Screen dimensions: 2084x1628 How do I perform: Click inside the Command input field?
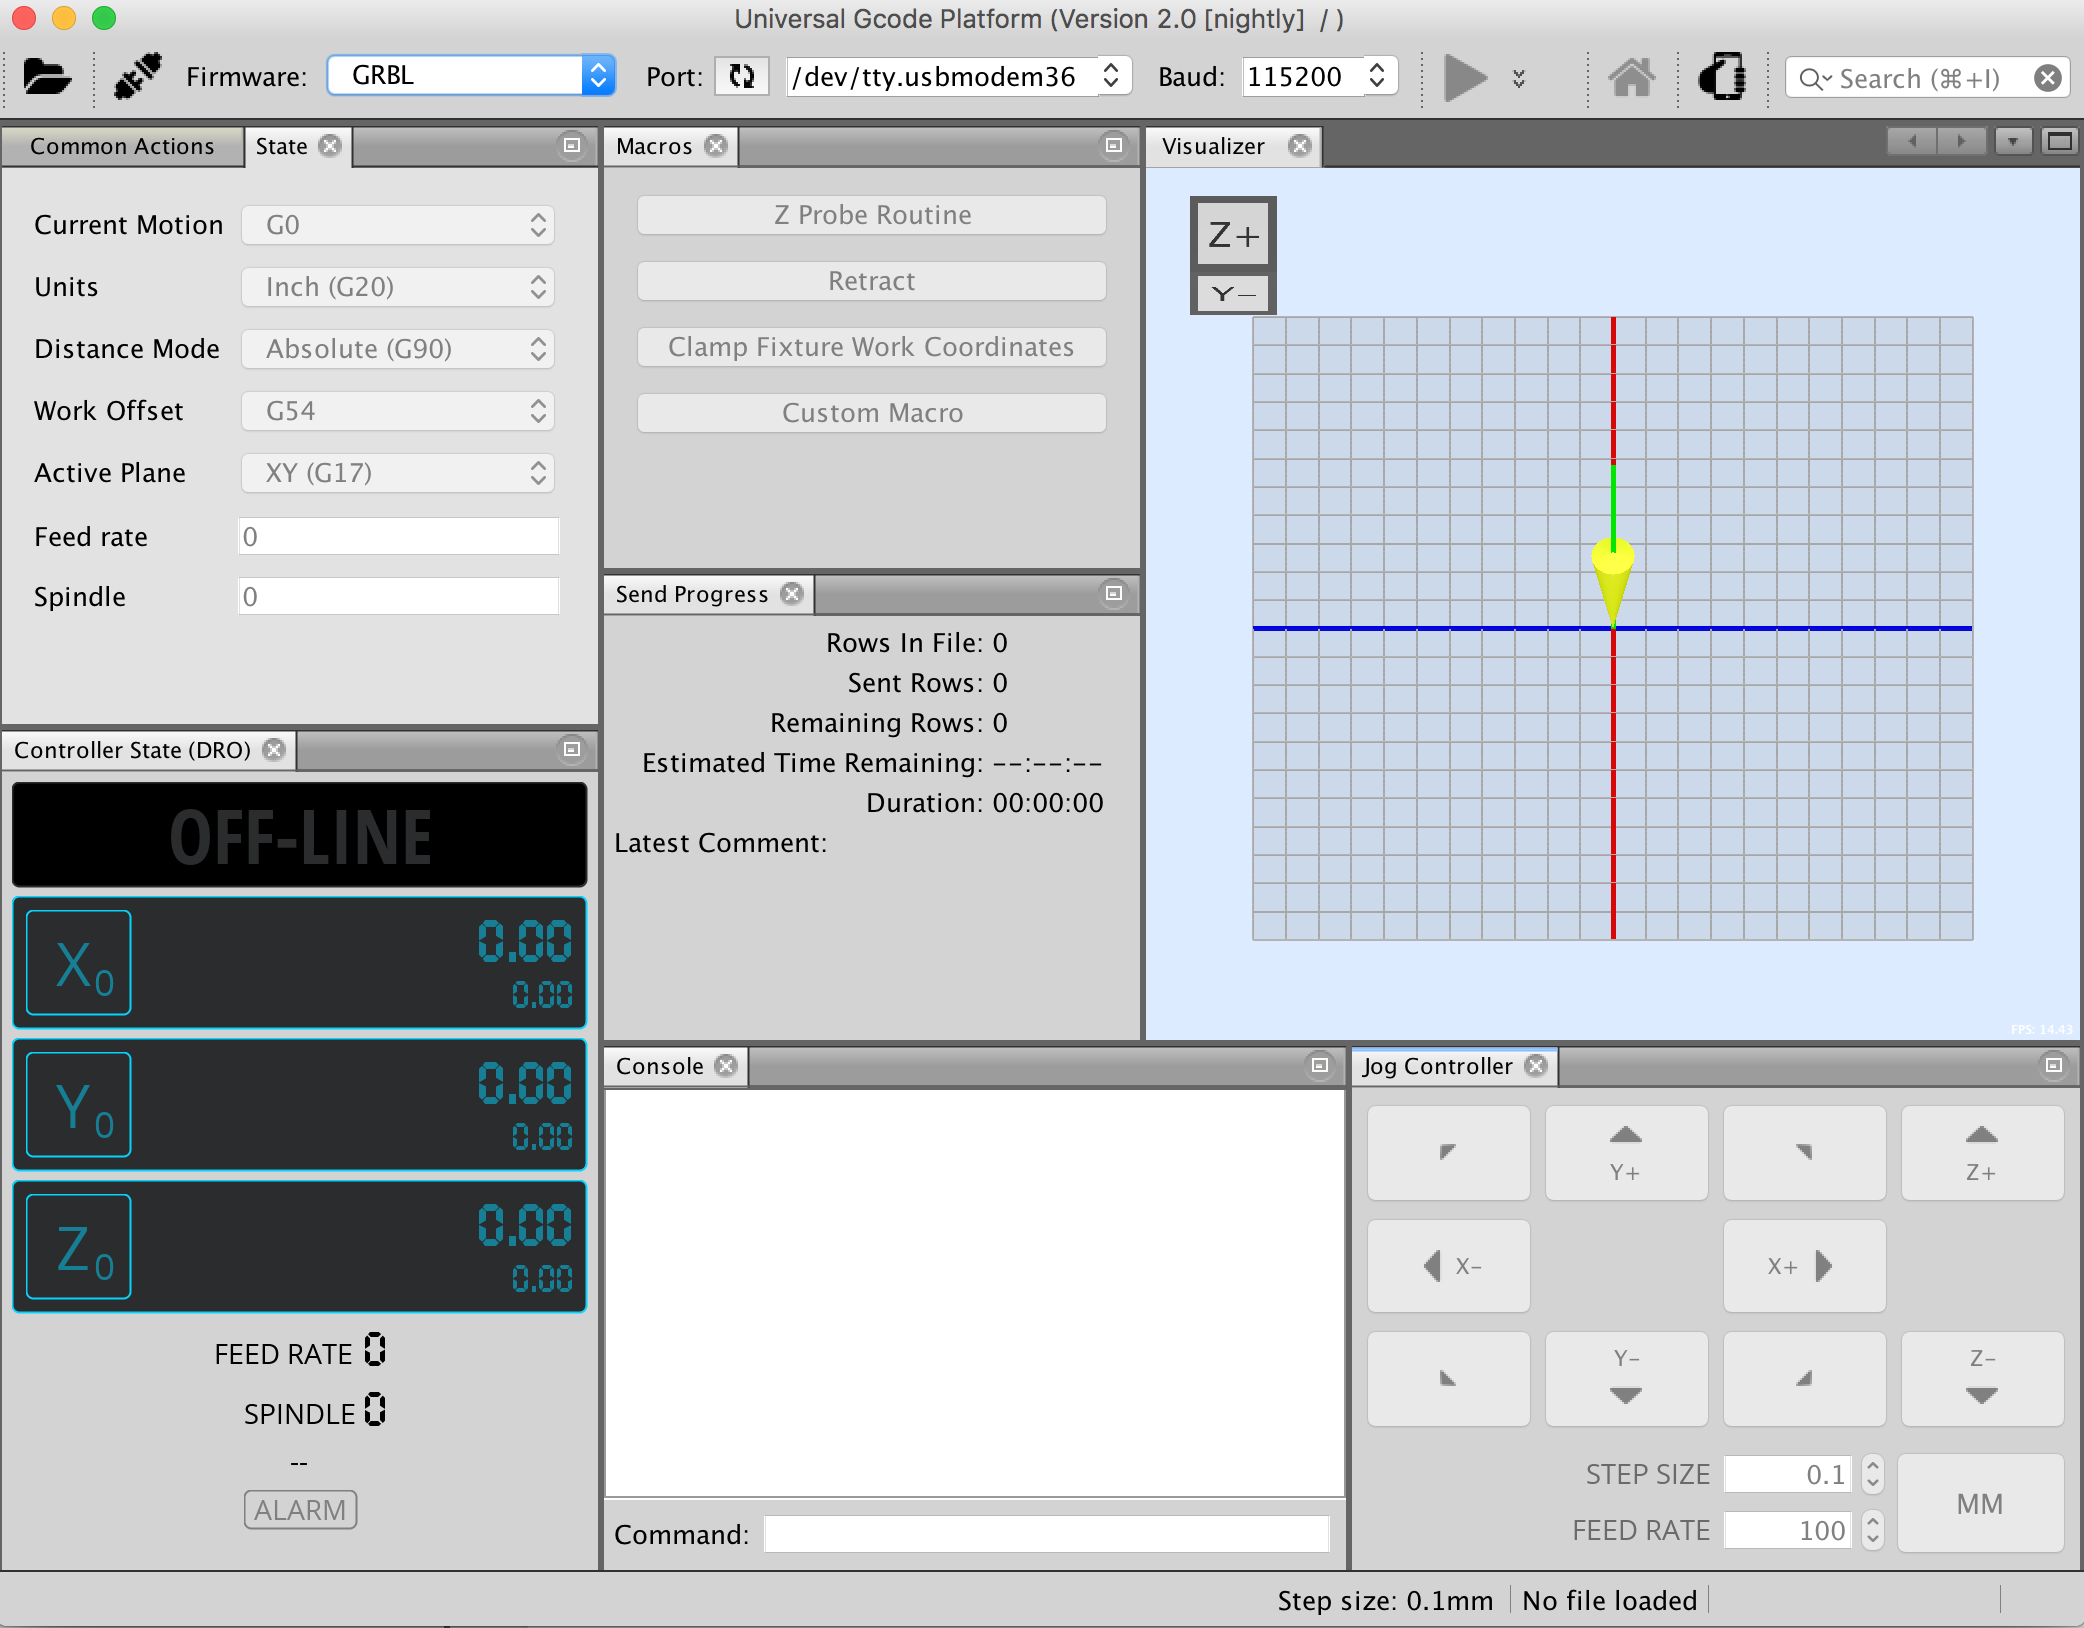pos(1045,1533)
